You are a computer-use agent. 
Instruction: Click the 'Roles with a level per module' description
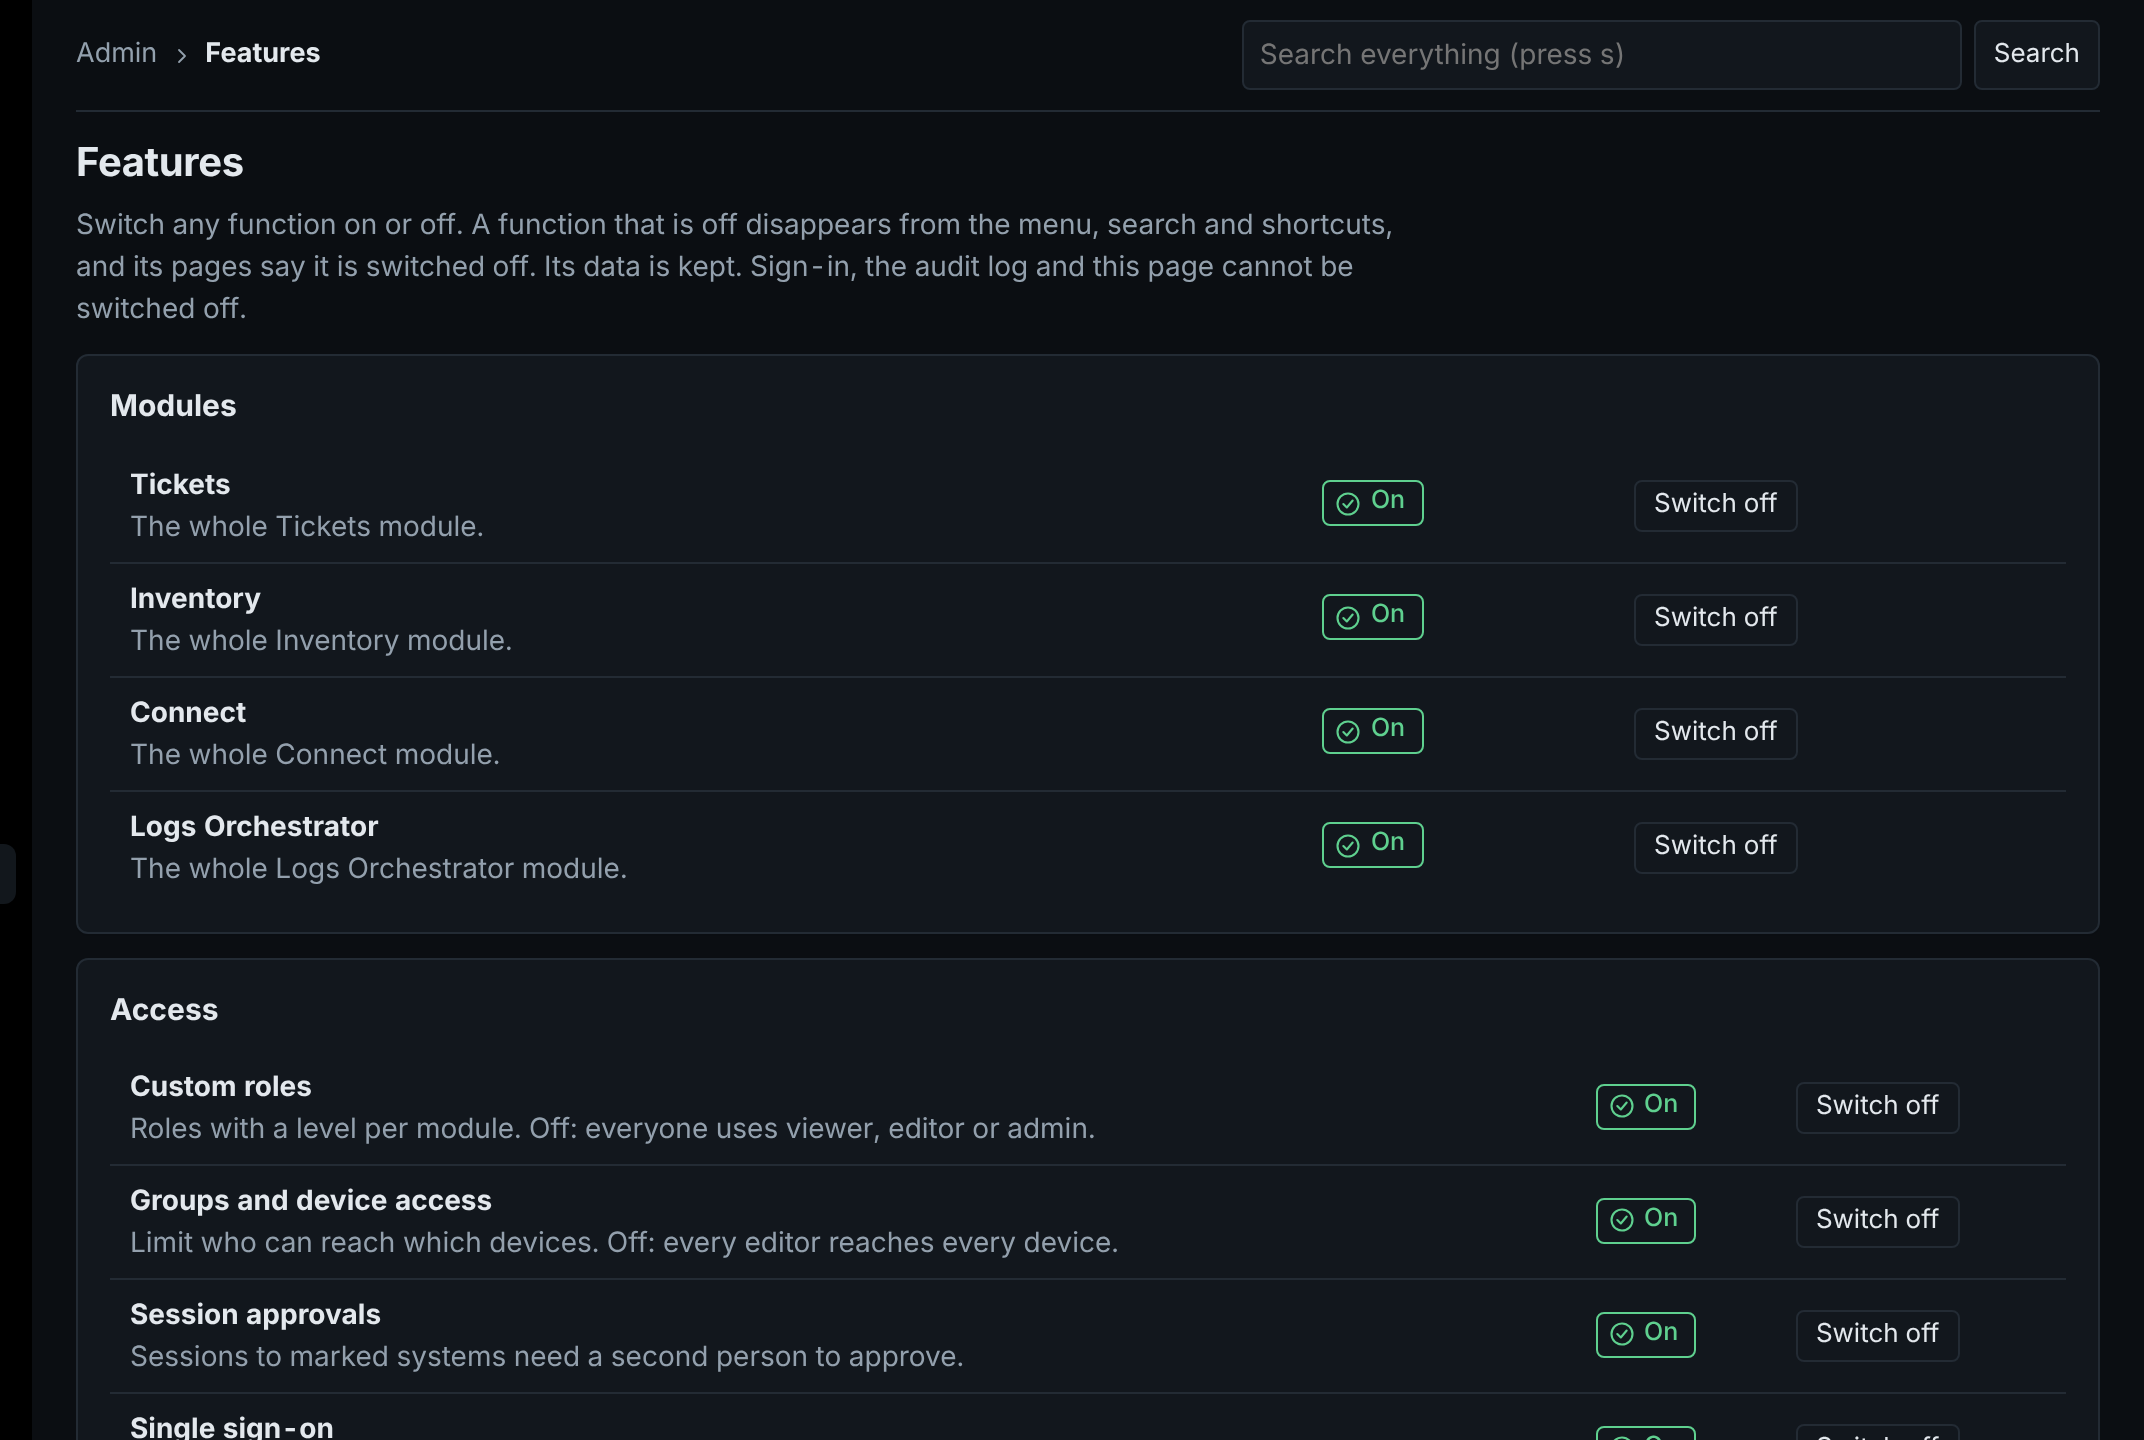pyautogui.click(x=613, y=1128)
